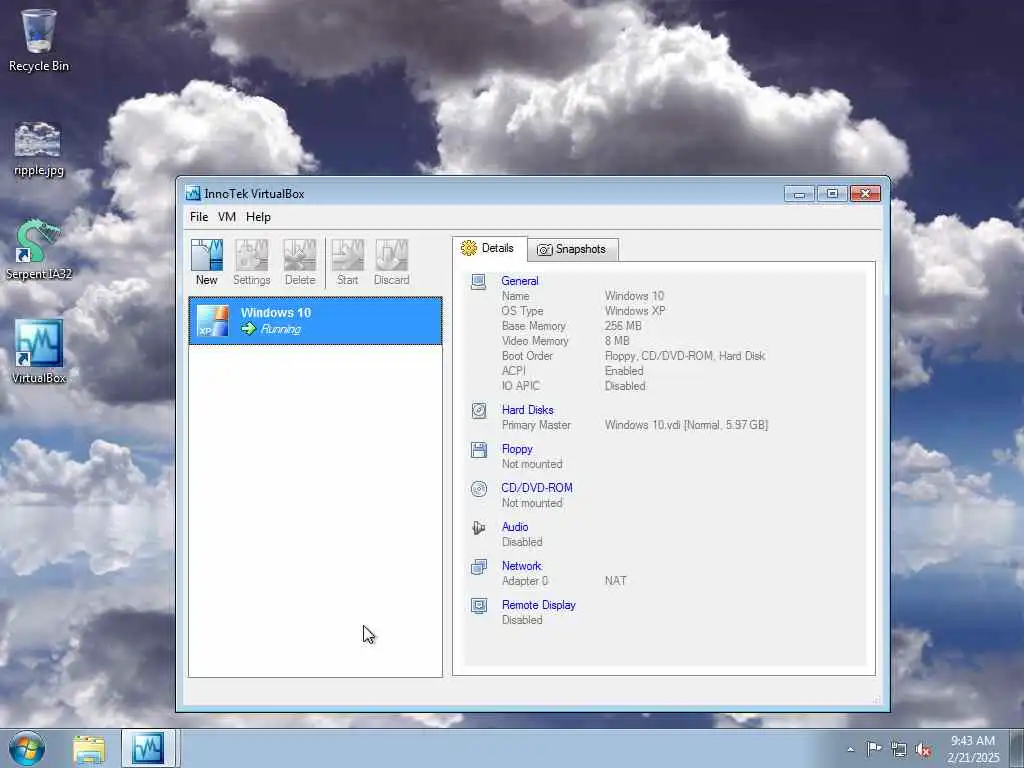Open the Floppy settings link
The width and height of the screenshot is (1024, 768).
517,449
